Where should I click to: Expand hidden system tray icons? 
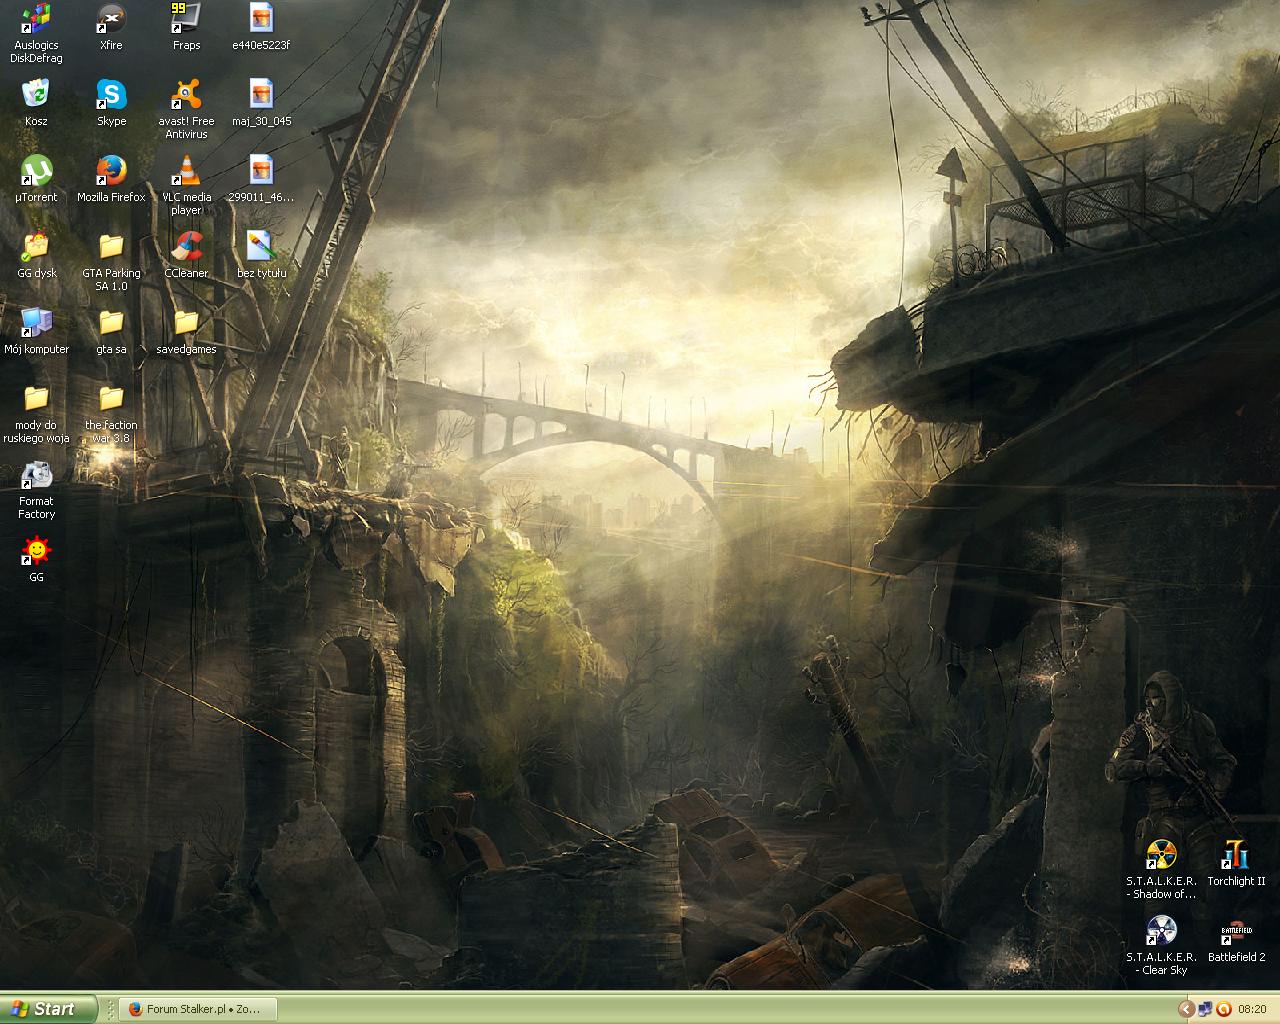(1186, 1009)
